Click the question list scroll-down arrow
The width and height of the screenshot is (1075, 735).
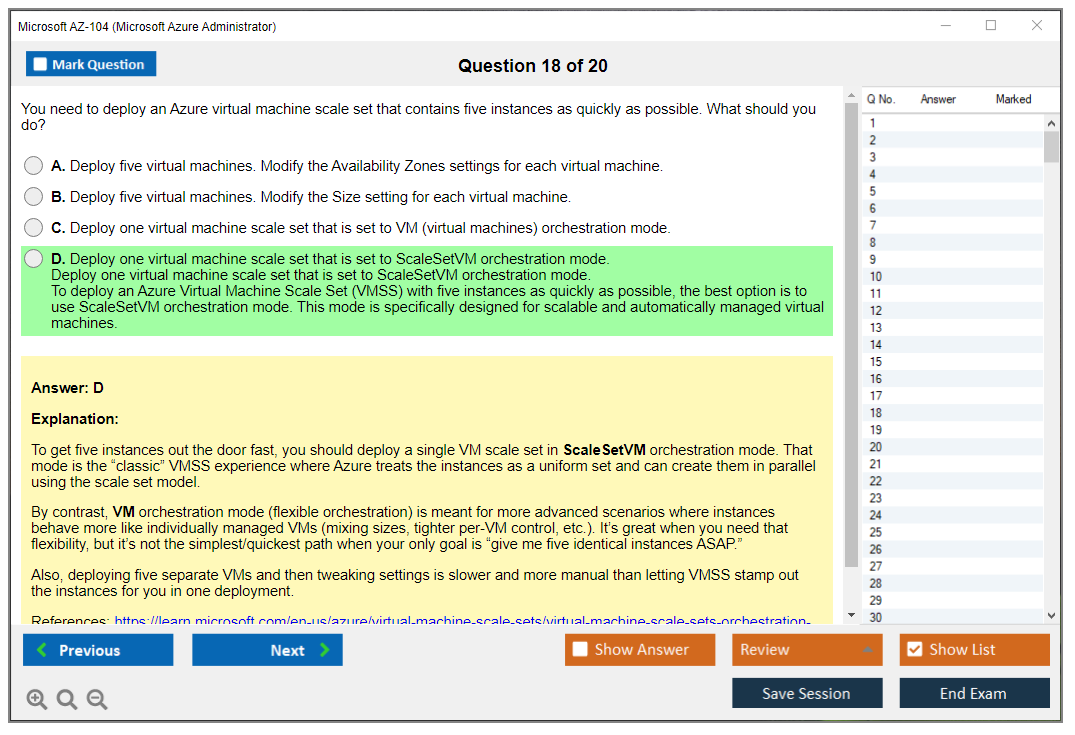coord(1052,615)
